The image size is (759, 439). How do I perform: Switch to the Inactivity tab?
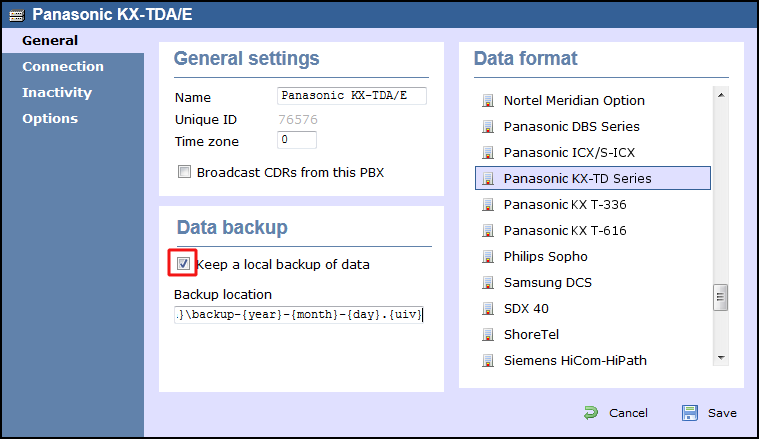tap(57, 92)
